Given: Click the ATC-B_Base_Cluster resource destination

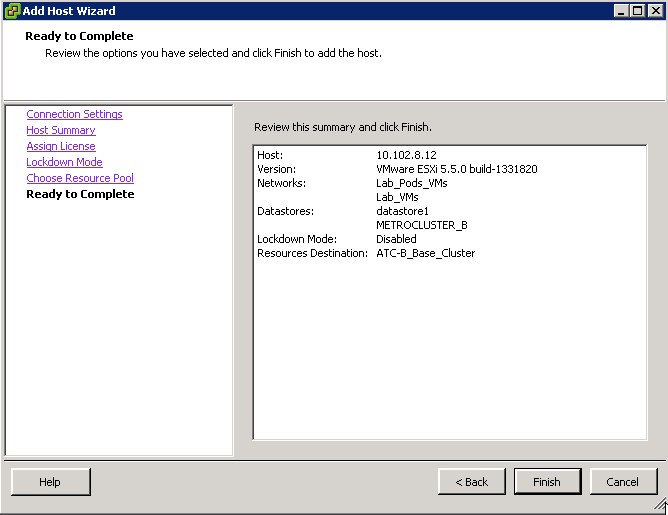Looking at the screenshot, I should [425, 253].
